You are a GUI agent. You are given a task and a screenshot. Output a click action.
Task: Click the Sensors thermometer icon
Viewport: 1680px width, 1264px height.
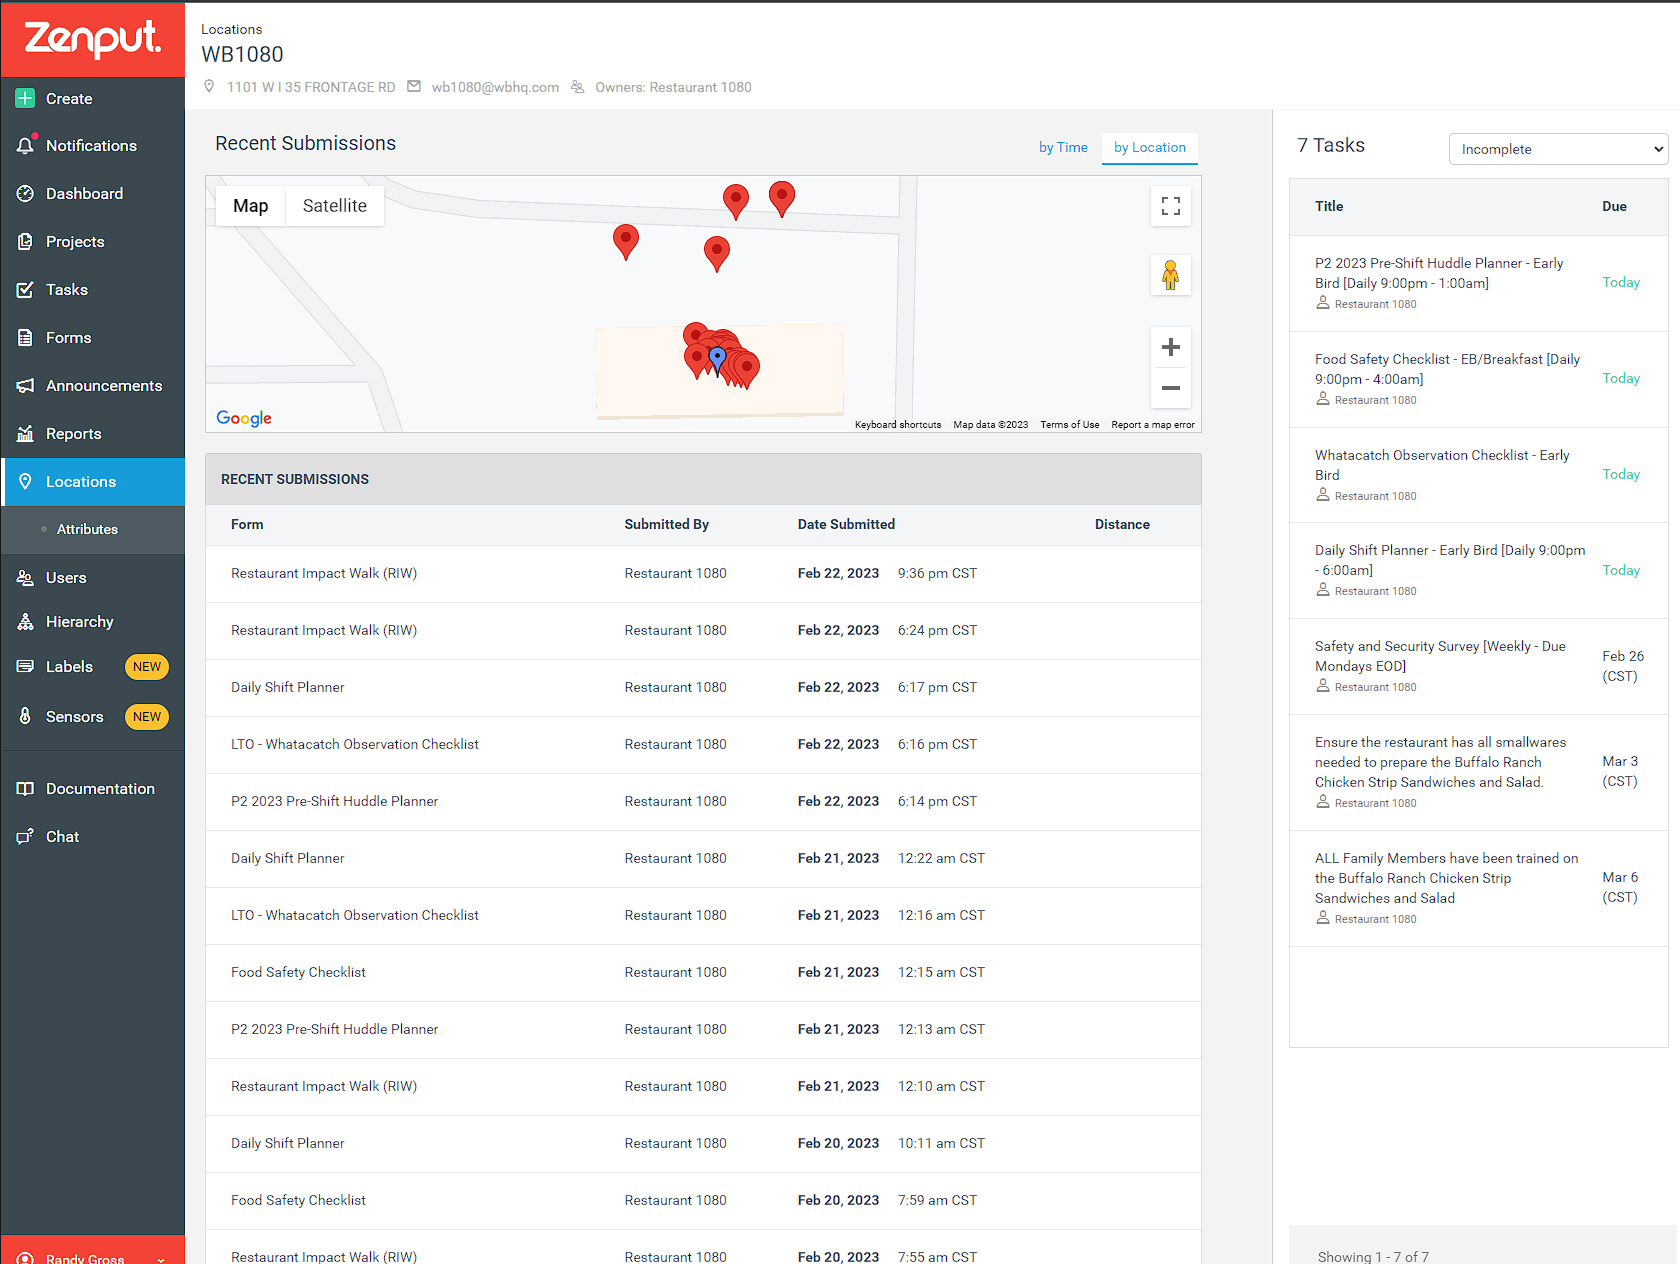pyautogui.click(x=26, y=716)
